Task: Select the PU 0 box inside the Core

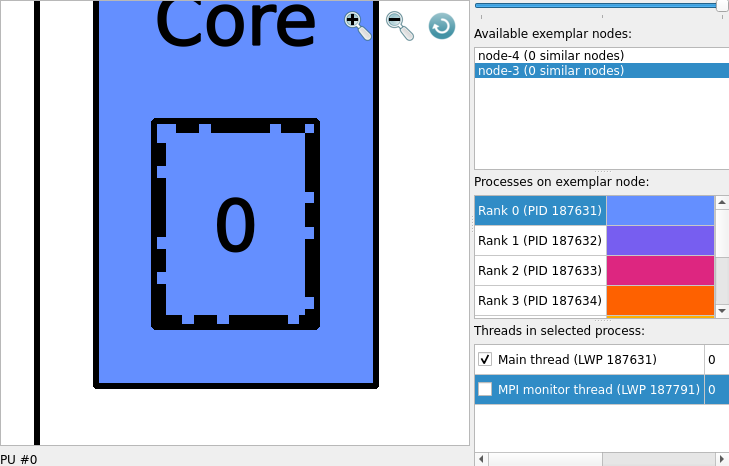Action: coord(235,224)
